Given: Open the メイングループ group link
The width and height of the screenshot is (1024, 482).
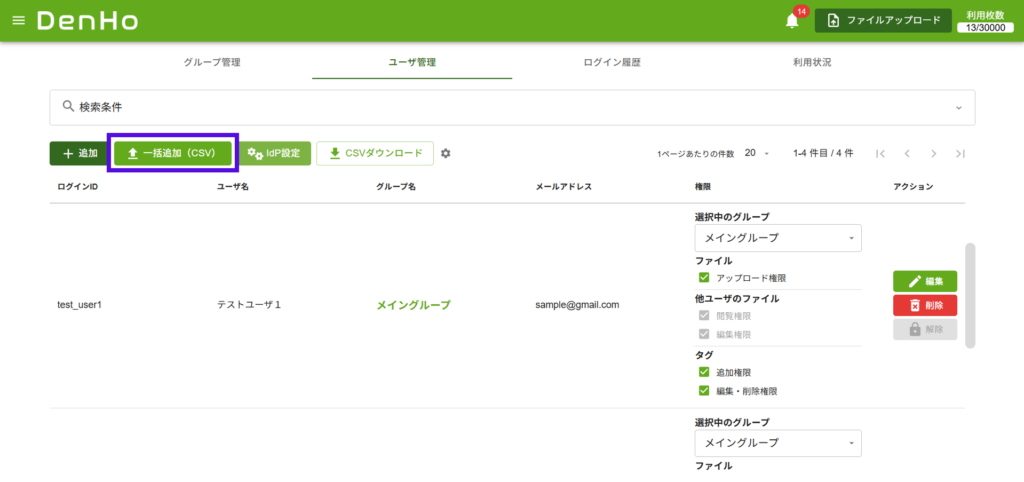Looking at the screenshot, I should (x=413, y=305).
